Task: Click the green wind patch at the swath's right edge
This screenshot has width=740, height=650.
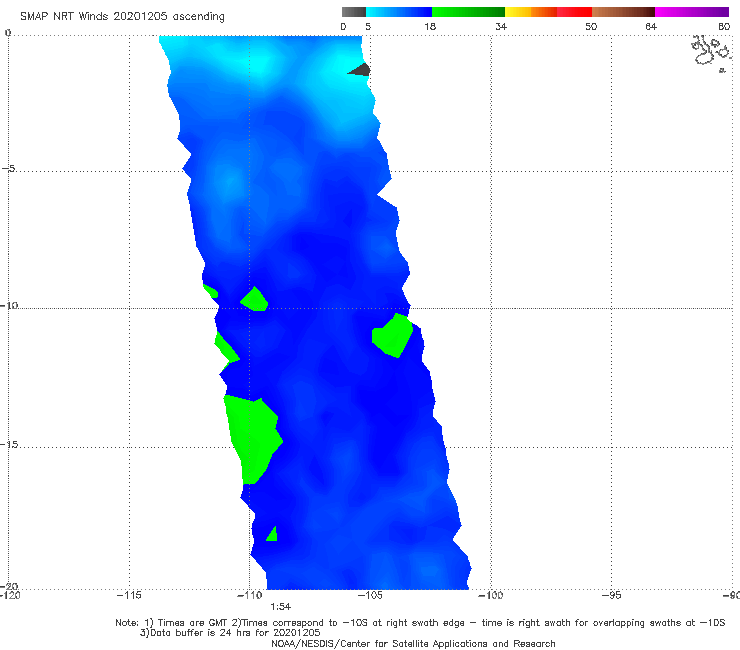Action: pos(392,336)
